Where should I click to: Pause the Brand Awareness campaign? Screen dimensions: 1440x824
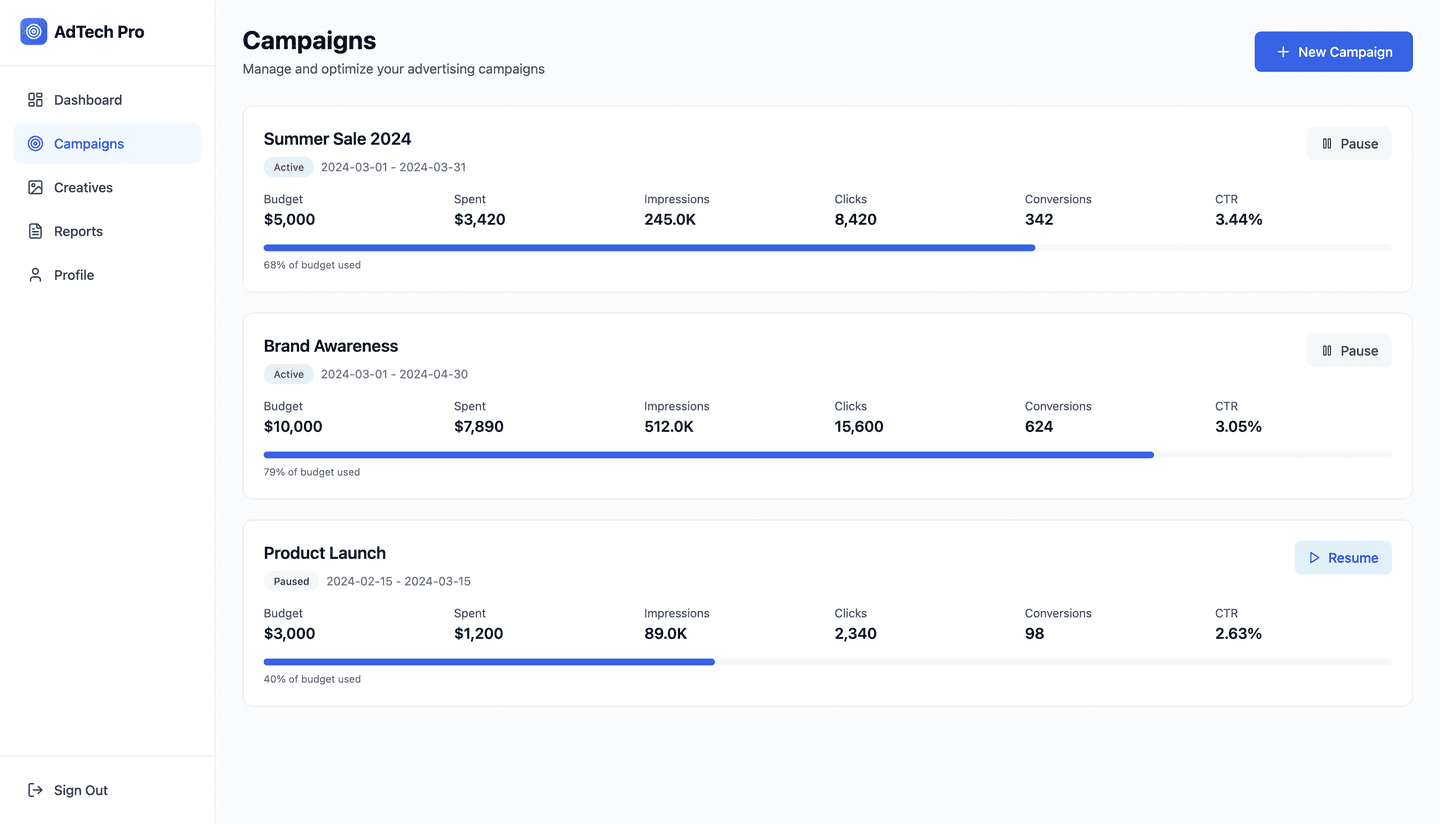pos(1349,350)
